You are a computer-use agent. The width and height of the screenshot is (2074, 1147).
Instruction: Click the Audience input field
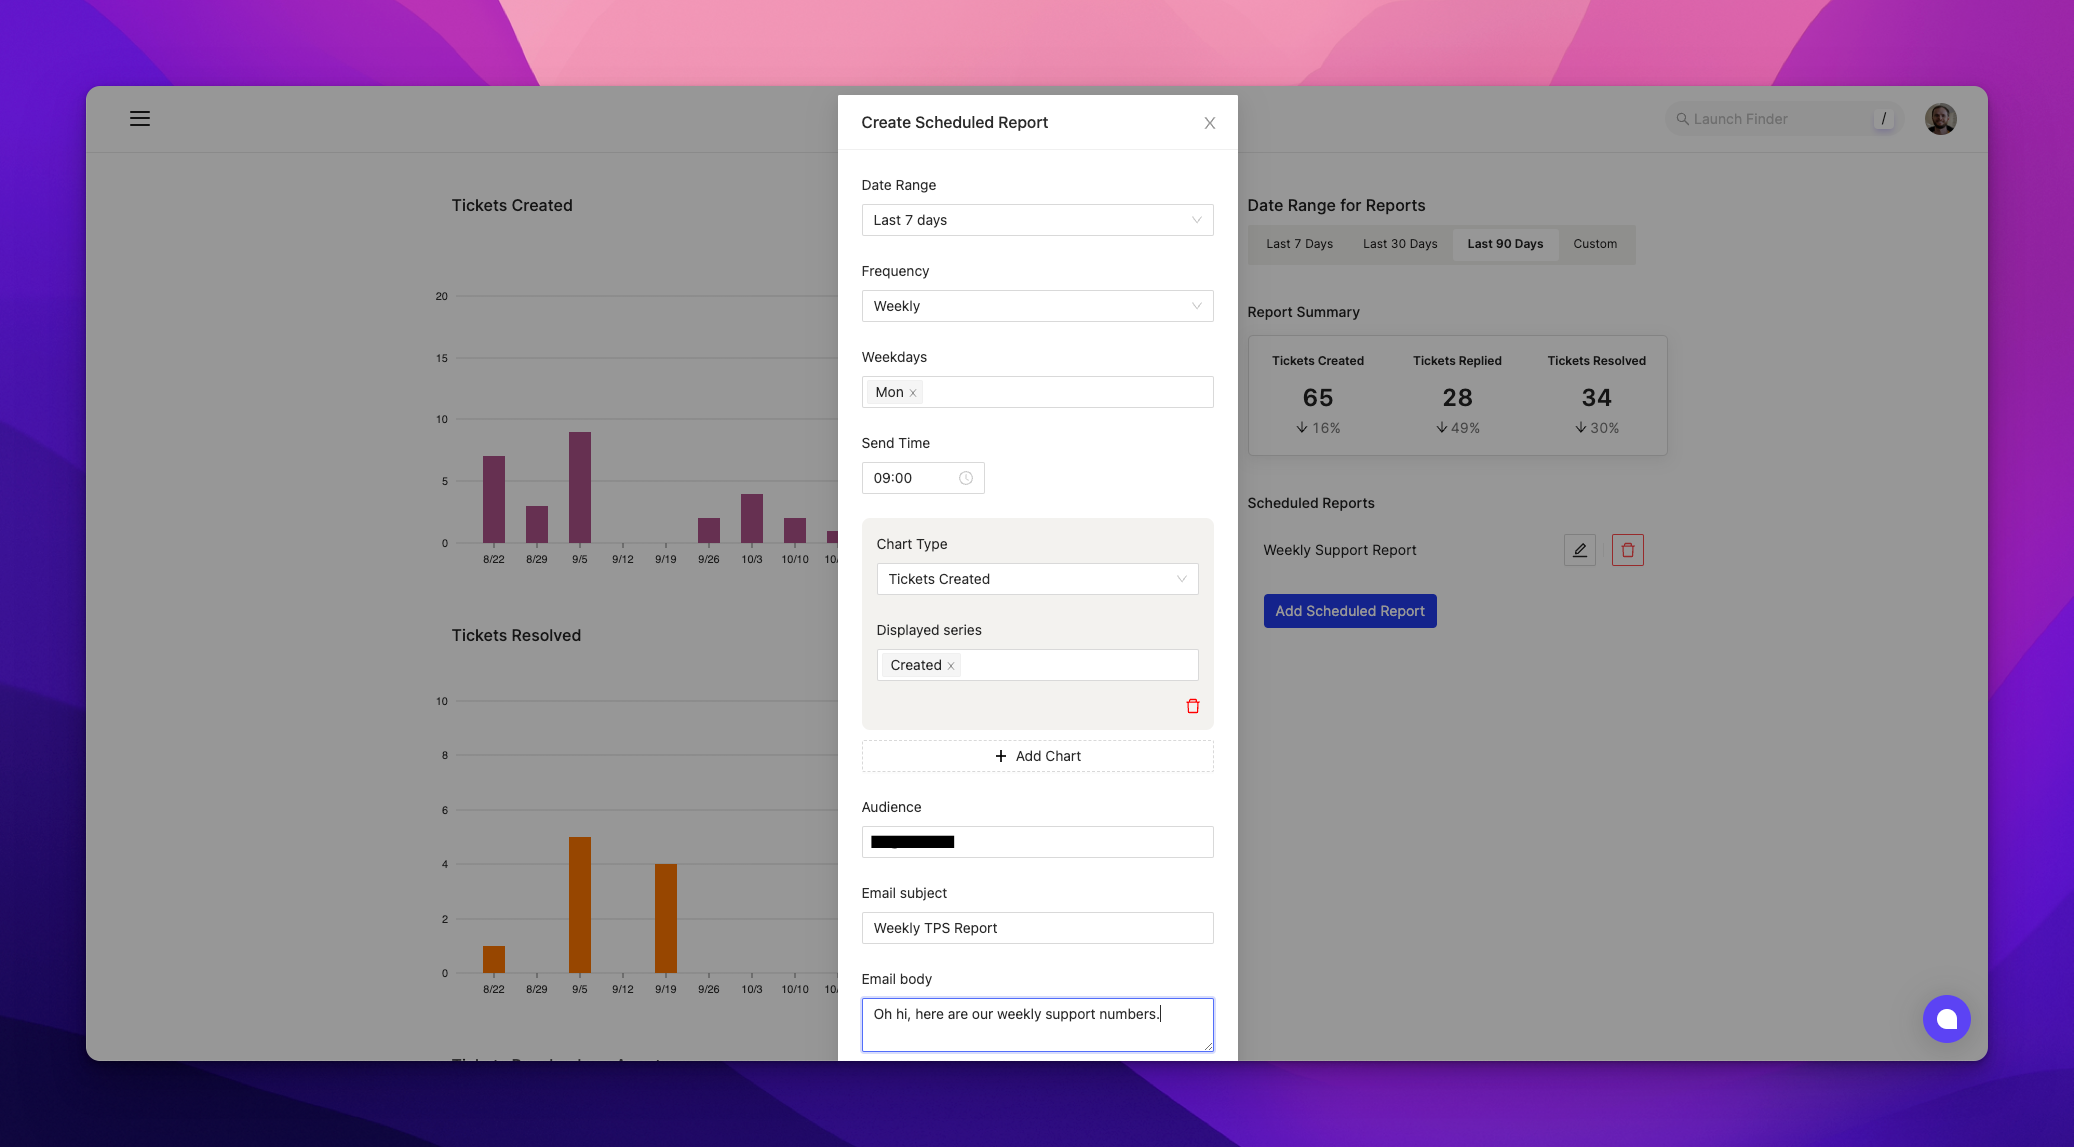tap(1037, 842)
